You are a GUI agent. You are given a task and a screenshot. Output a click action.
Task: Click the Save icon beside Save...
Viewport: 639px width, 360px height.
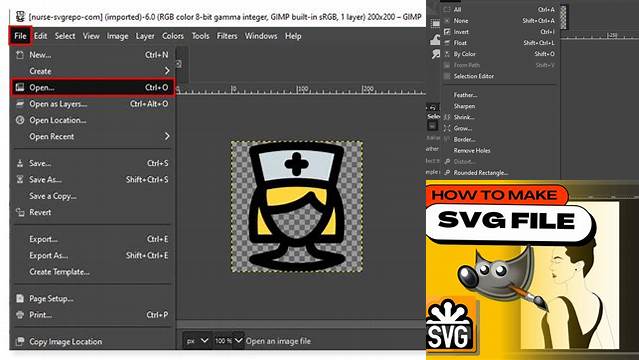(20, 163)
